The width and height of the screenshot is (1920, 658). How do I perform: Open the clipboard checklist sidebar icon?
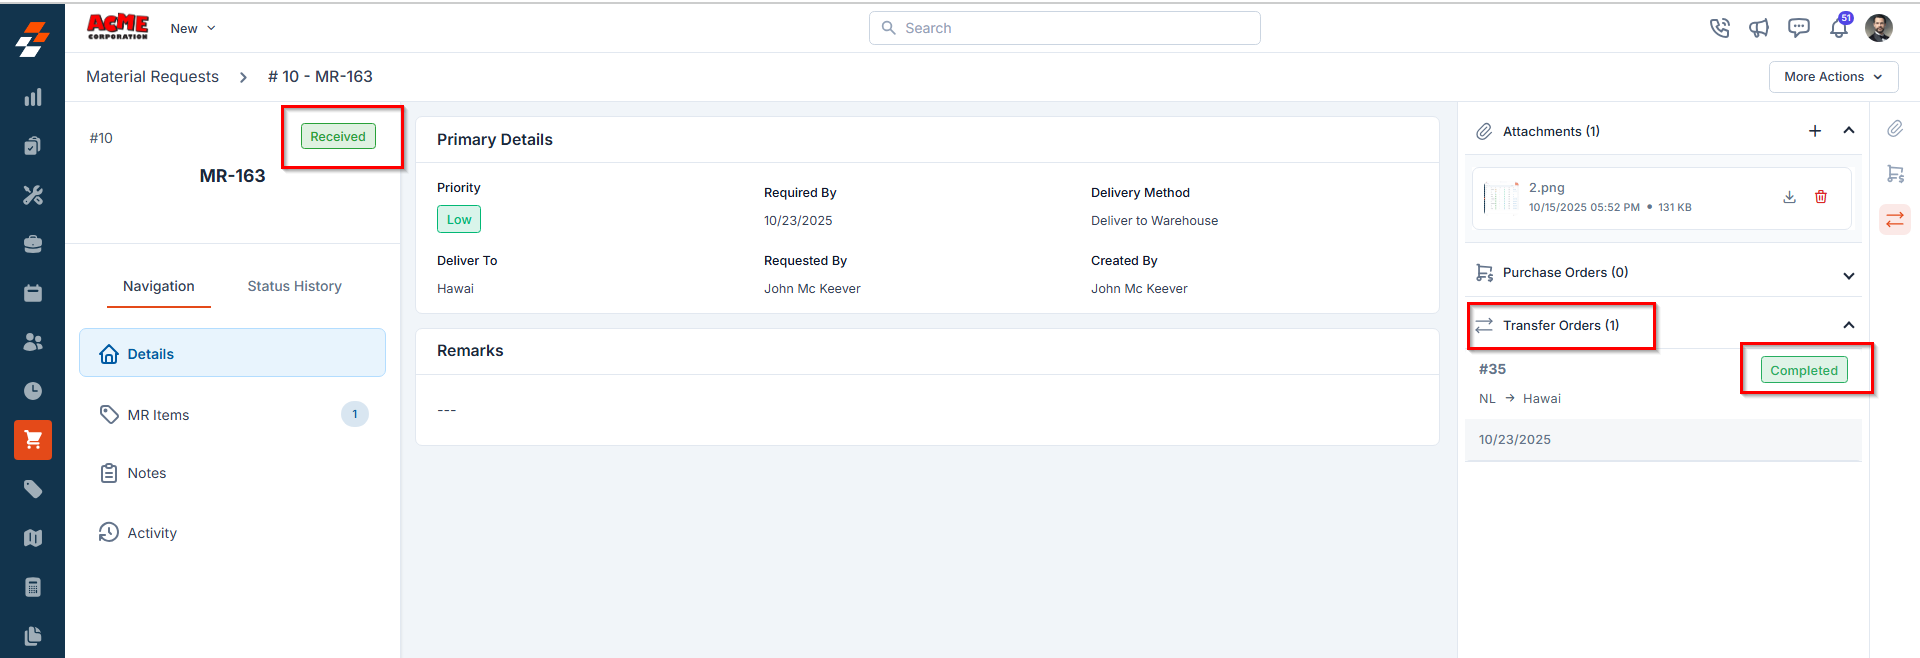point(33,146)
